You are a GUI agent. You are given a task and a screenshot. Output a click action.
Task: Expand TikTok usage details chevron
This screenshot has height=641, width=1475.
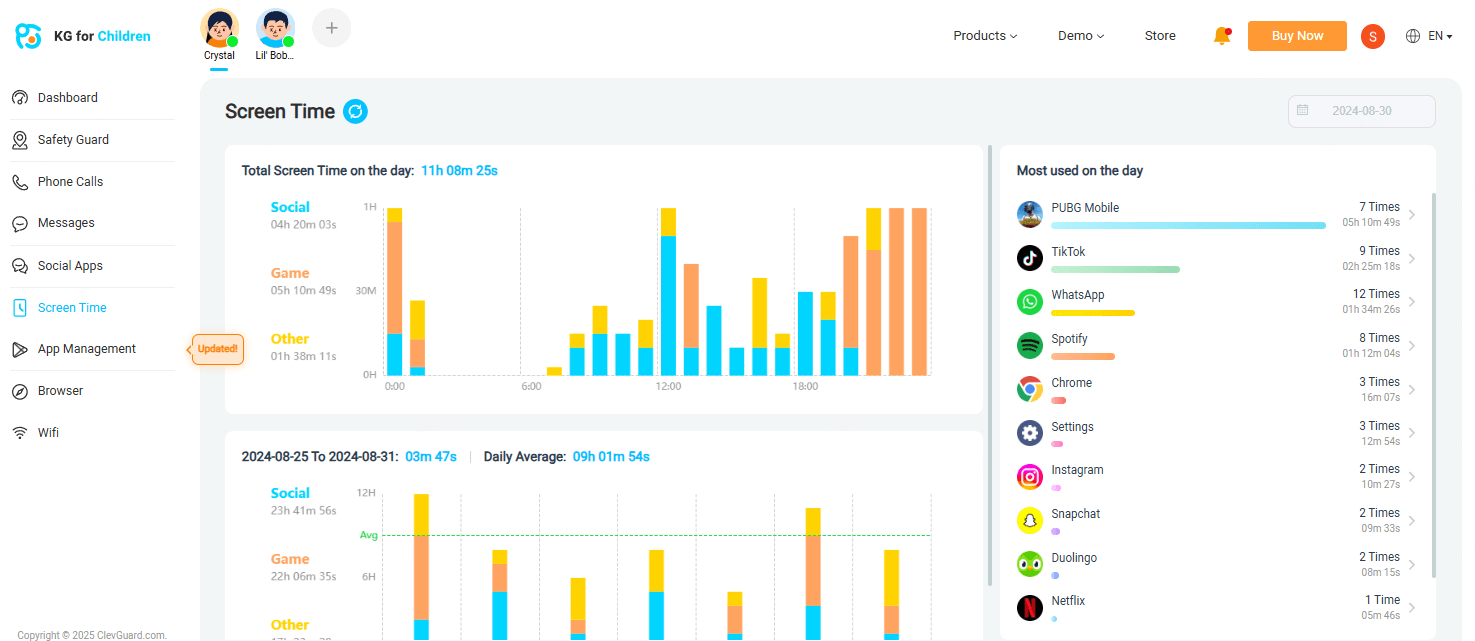(x=1412, y=258)
